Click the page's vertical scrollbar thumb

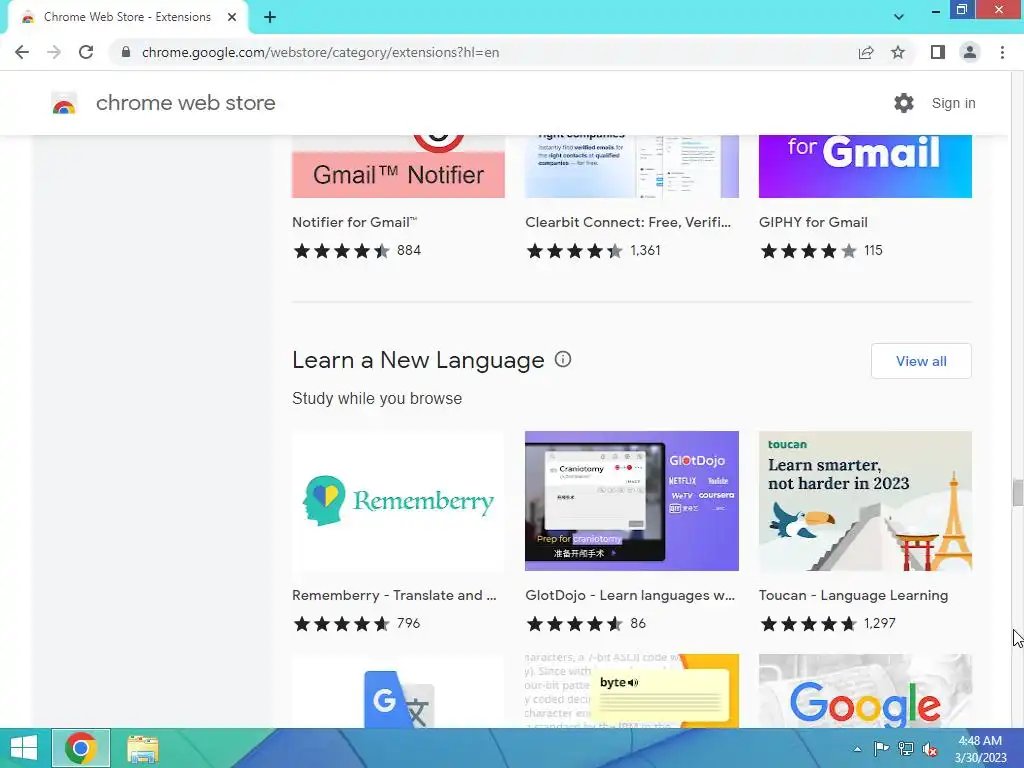click(1017, 492)
